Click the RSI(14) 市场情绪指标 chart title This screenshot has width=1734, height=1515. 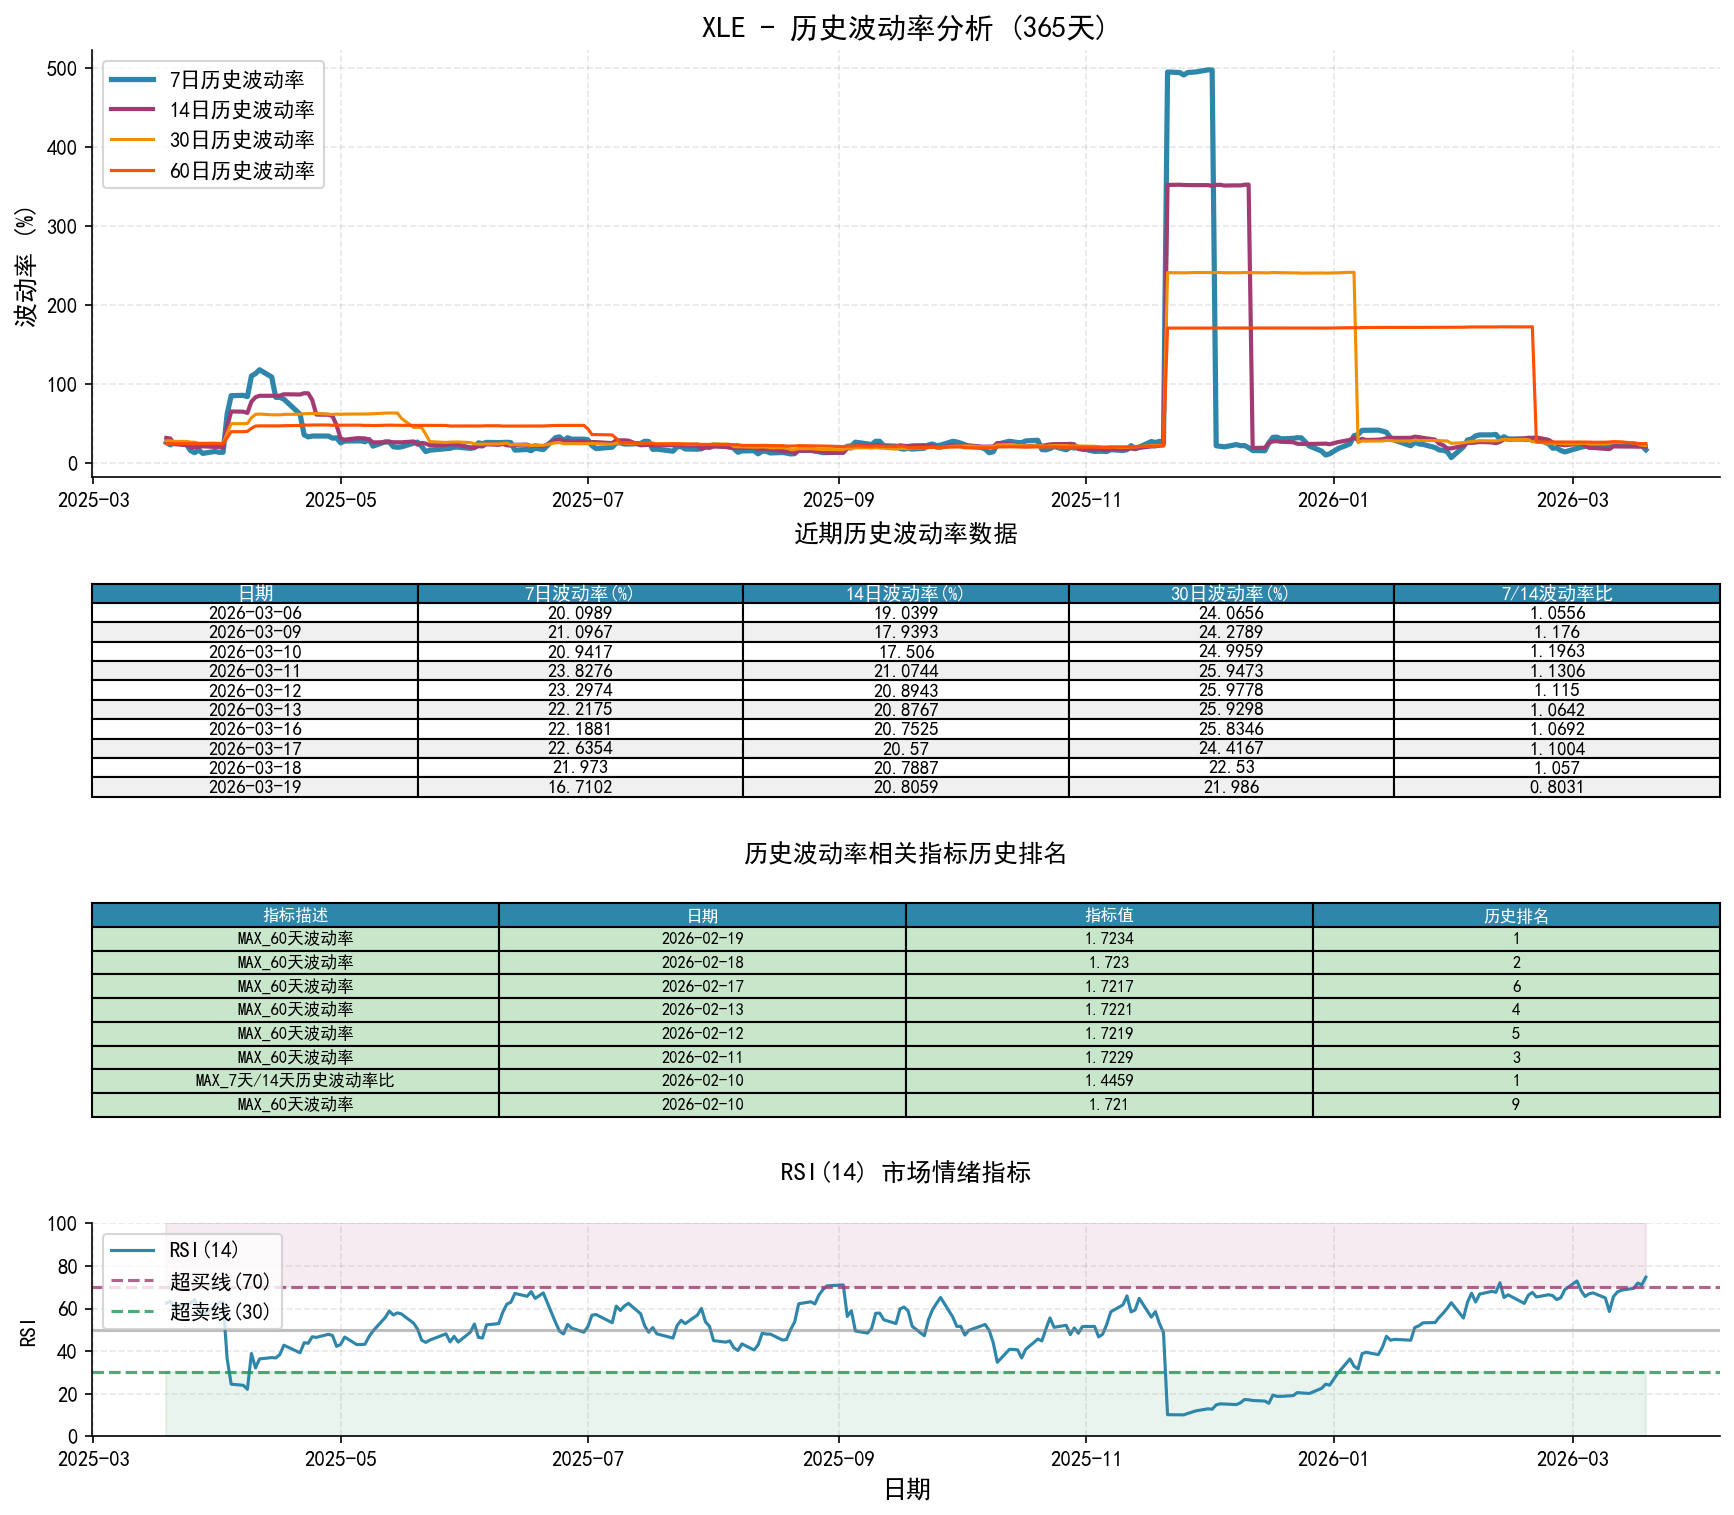[x=905, y=1172]
